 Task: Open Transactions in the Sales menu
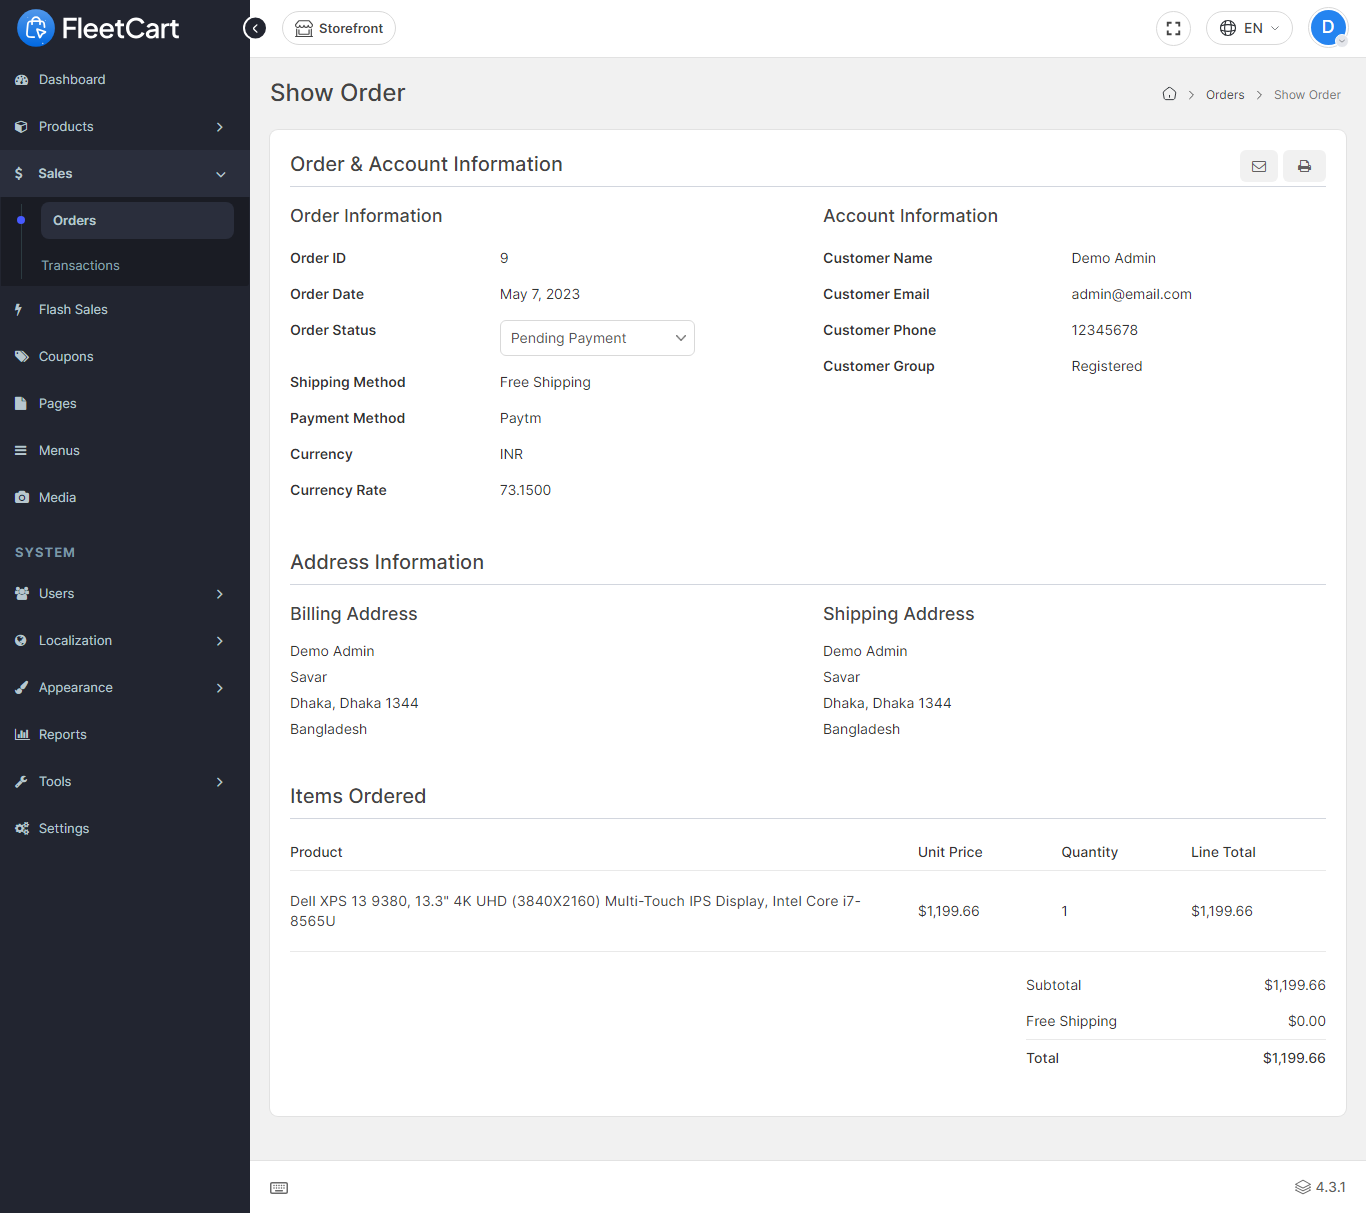(80, 266)
